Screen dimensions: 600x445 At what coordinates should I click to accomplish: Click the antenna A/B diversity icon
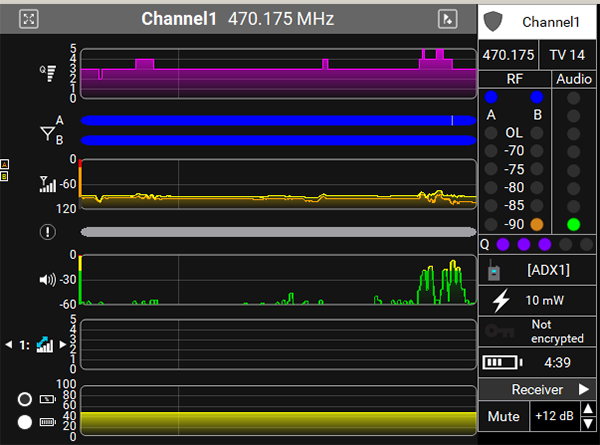52,130
